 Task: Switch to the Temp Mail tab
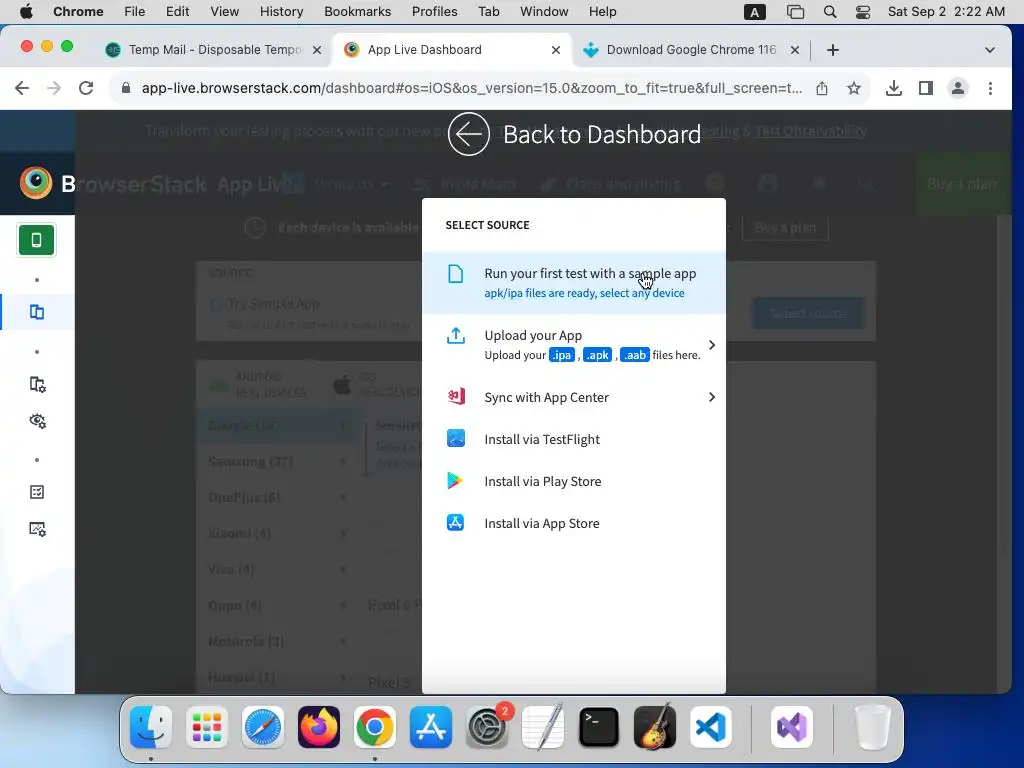[214, 50]
